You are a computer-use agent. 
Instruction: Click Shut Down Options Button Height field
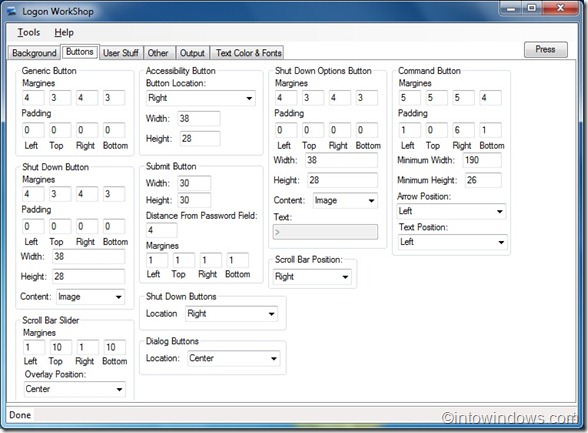pyautogui.click(x=342, y=180)
